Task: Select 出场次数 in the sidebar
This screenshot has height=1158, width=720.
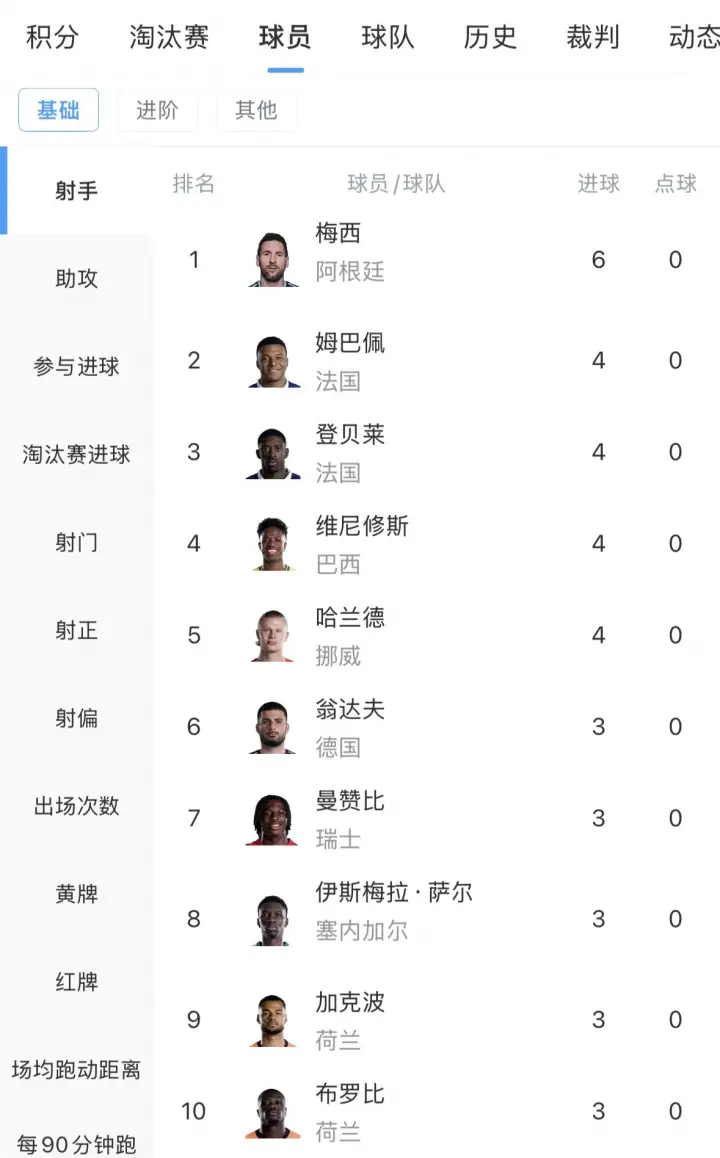Action: click(x=77, y=806)
